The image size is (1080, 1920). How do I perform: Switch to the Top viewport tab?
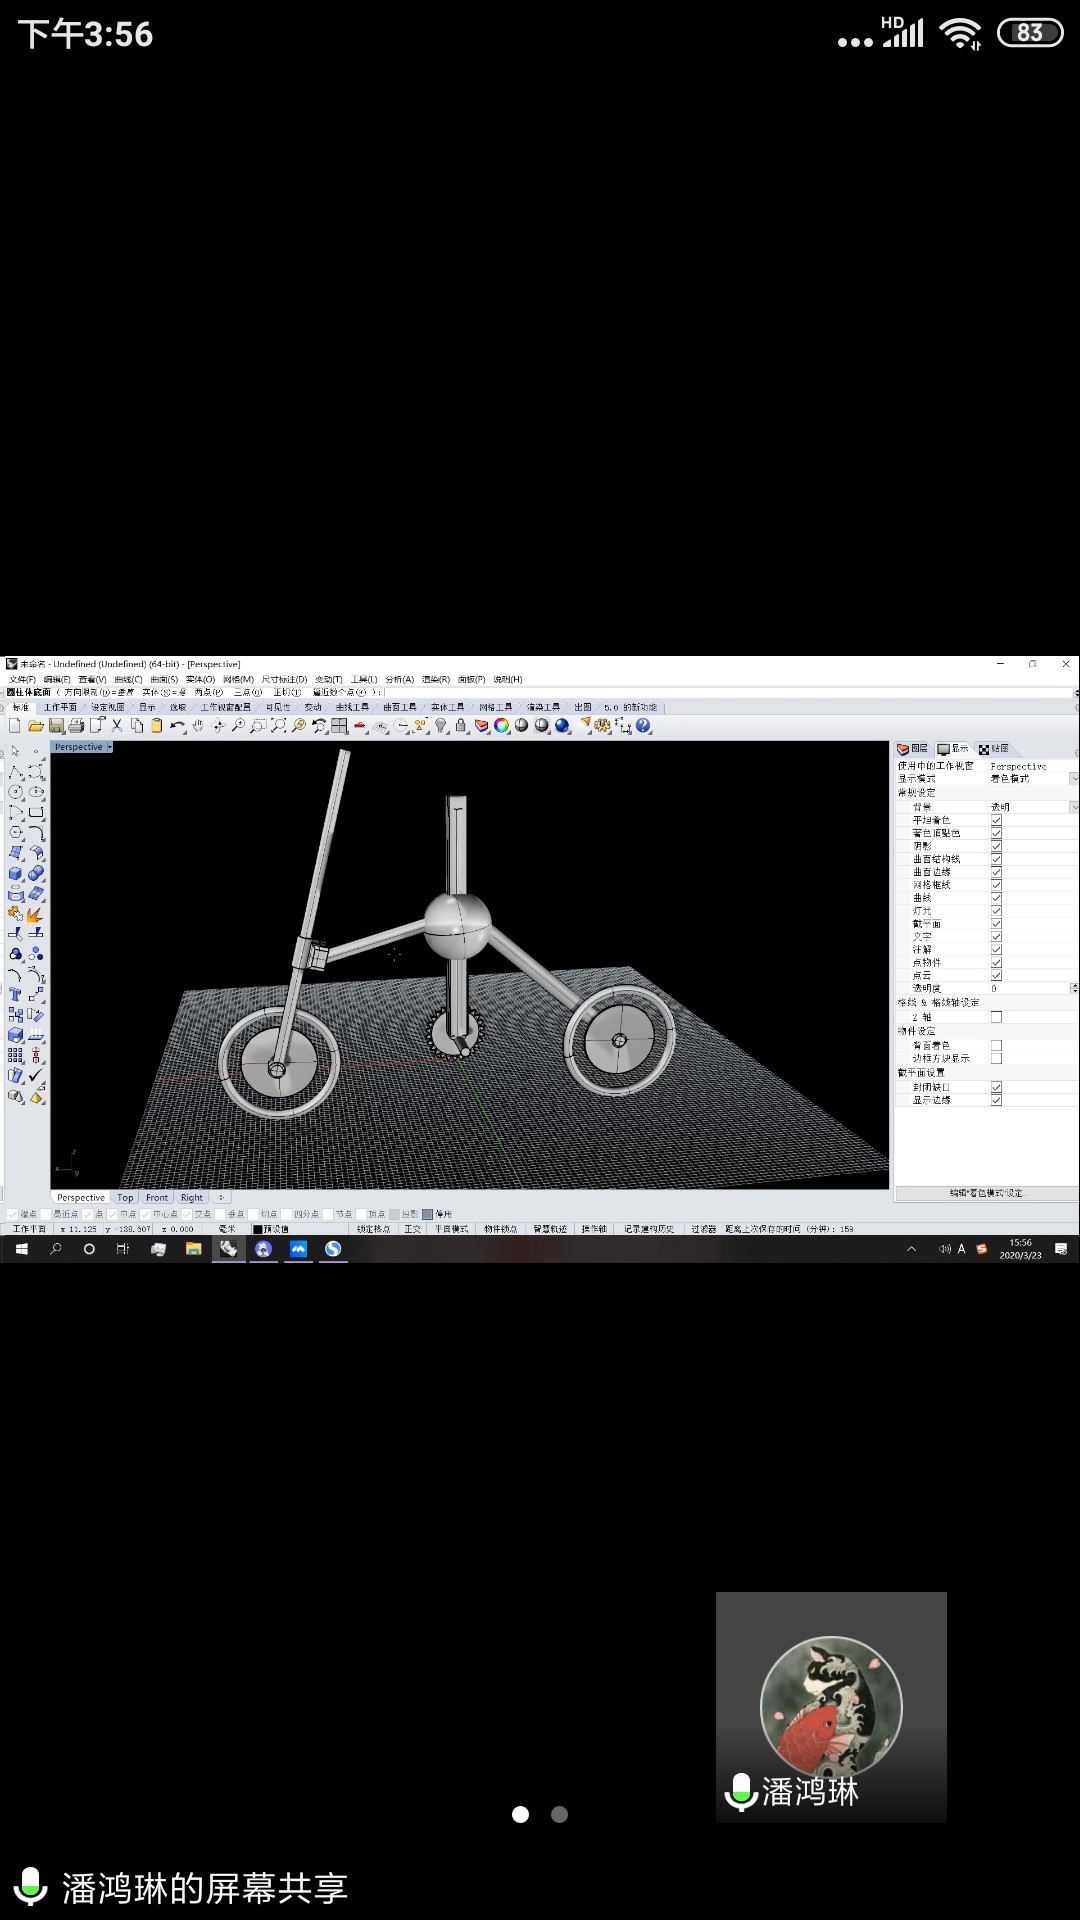point(125,1197)
